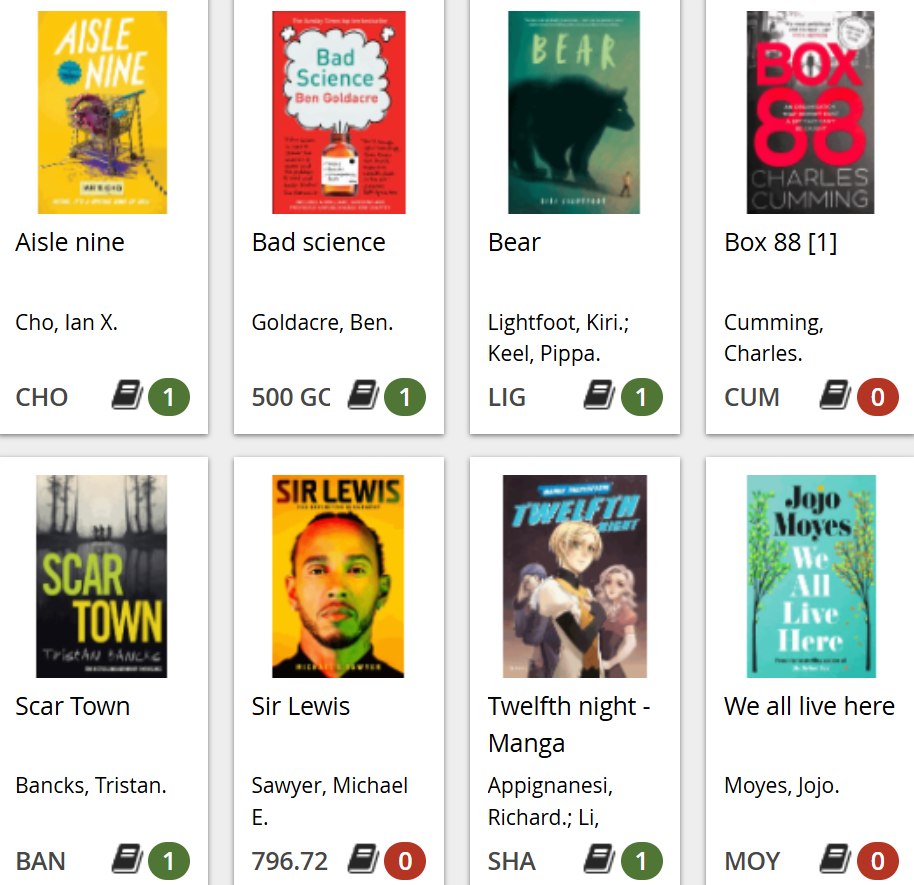914x885 pixels.
Task: Click author Goldacre, Ben.
Action: tap(322, 322)
